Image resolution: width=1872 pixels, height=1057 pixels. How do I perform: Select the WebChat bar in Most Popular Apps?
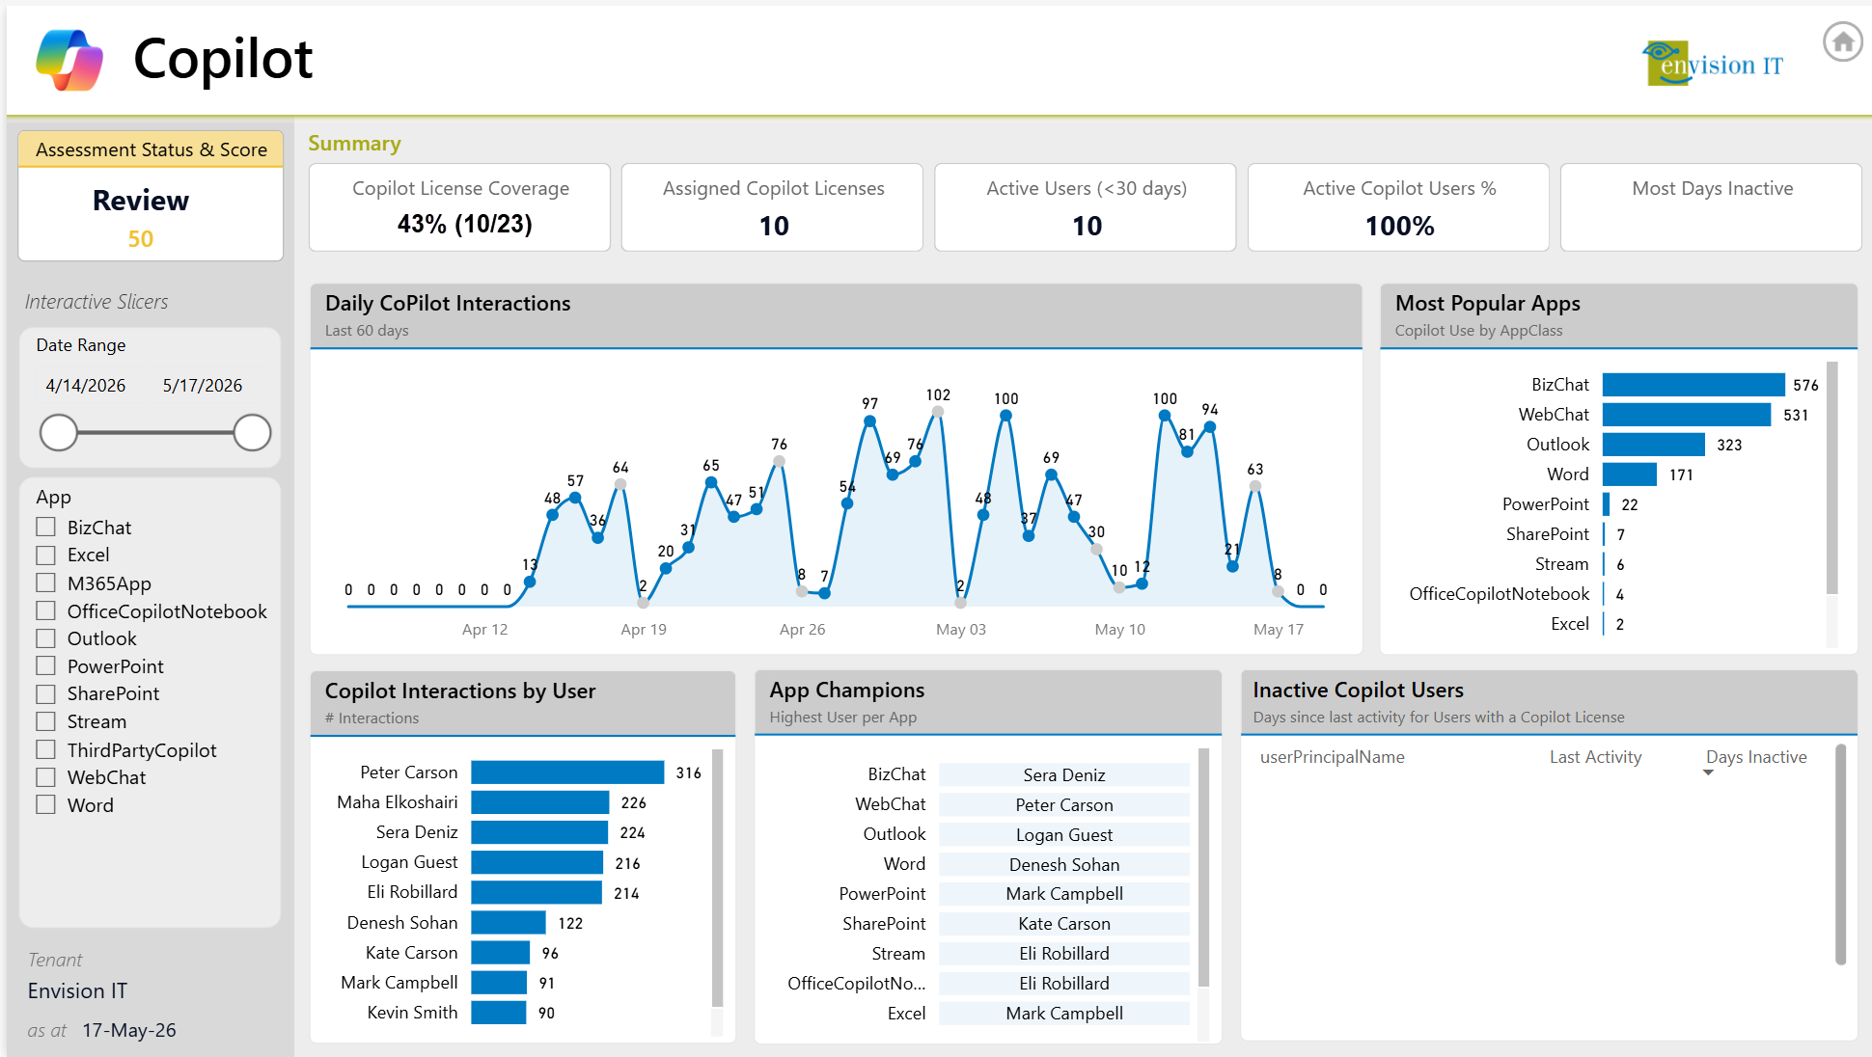[x=1687, y=415]
